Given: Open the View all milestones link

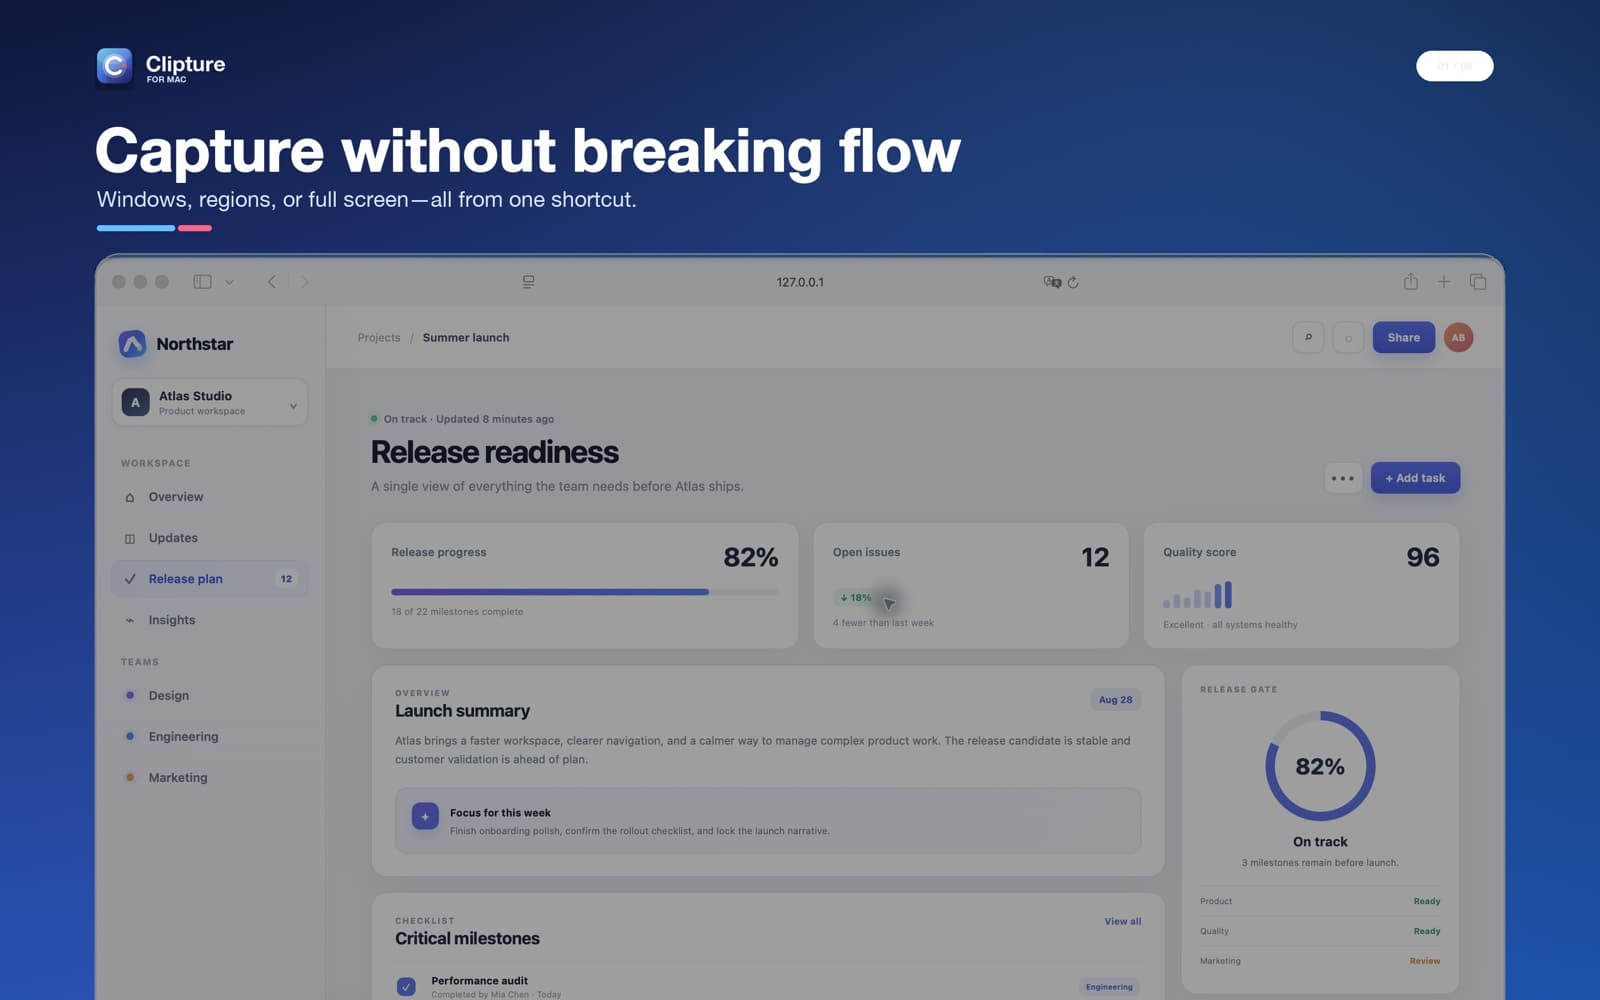Looking at the screenshot, I should coord(1122,921).
